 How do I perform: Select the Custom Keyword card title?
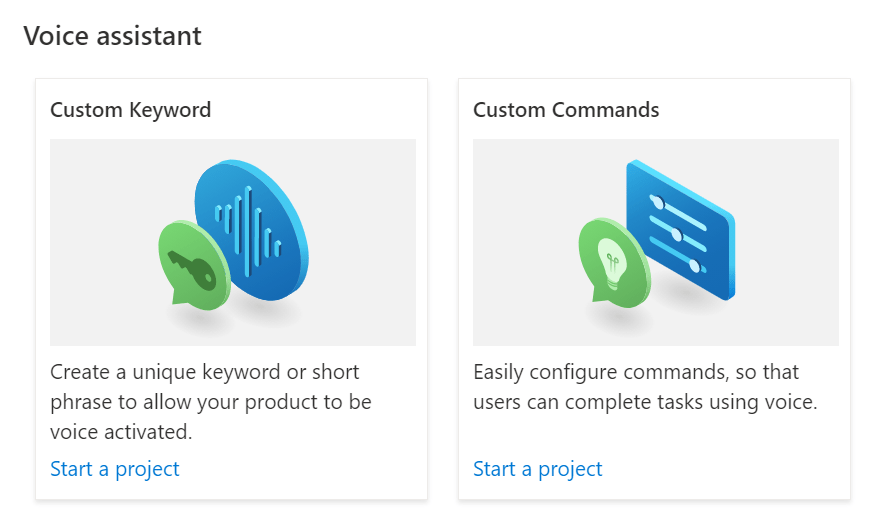130,110
